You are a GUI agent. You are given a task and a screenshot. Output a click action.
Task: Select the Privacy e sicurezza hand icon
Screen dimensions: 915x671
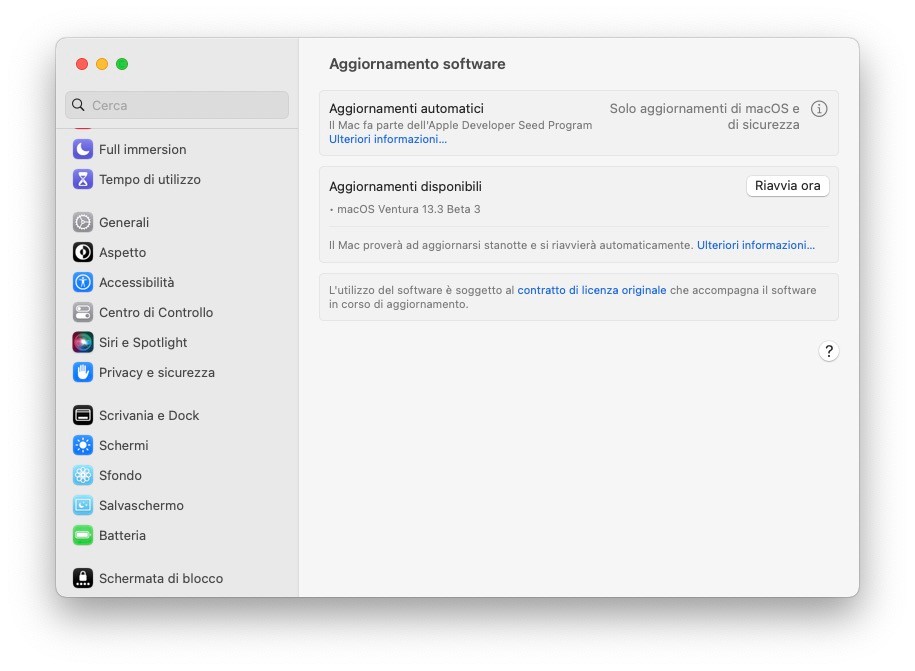click(x=82, y=372)
